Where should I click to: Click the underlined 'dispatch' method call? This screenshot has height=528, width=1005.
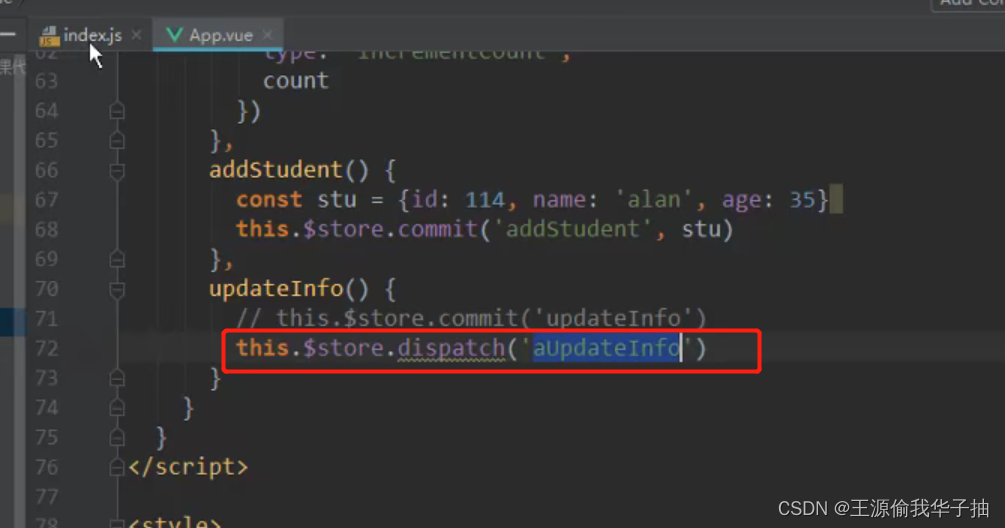click(451, 348)
